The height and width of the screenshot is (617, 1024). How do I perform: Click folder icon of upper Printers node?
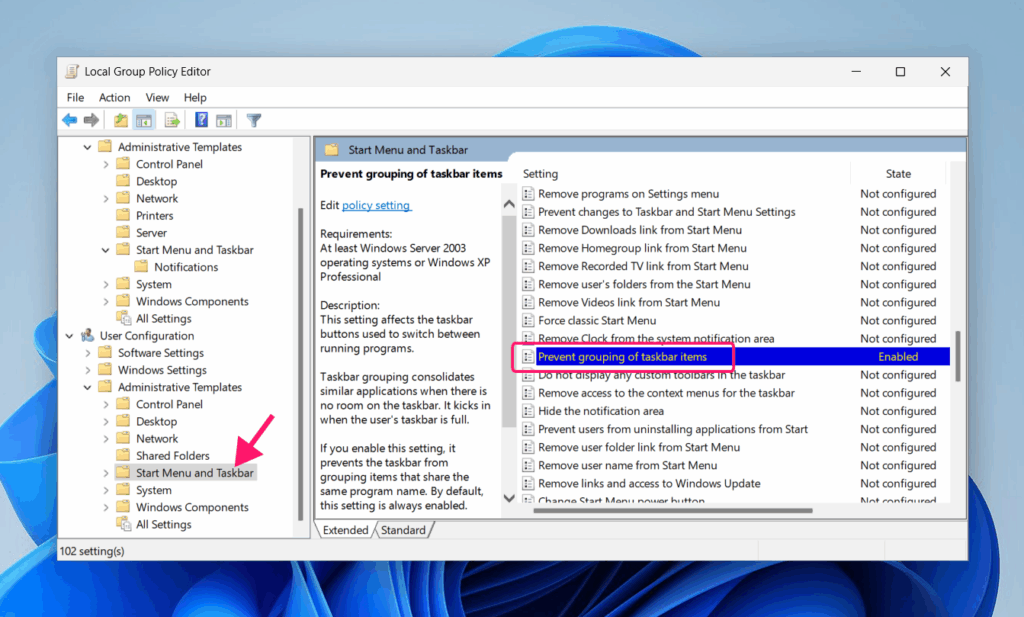pos(123,215)
